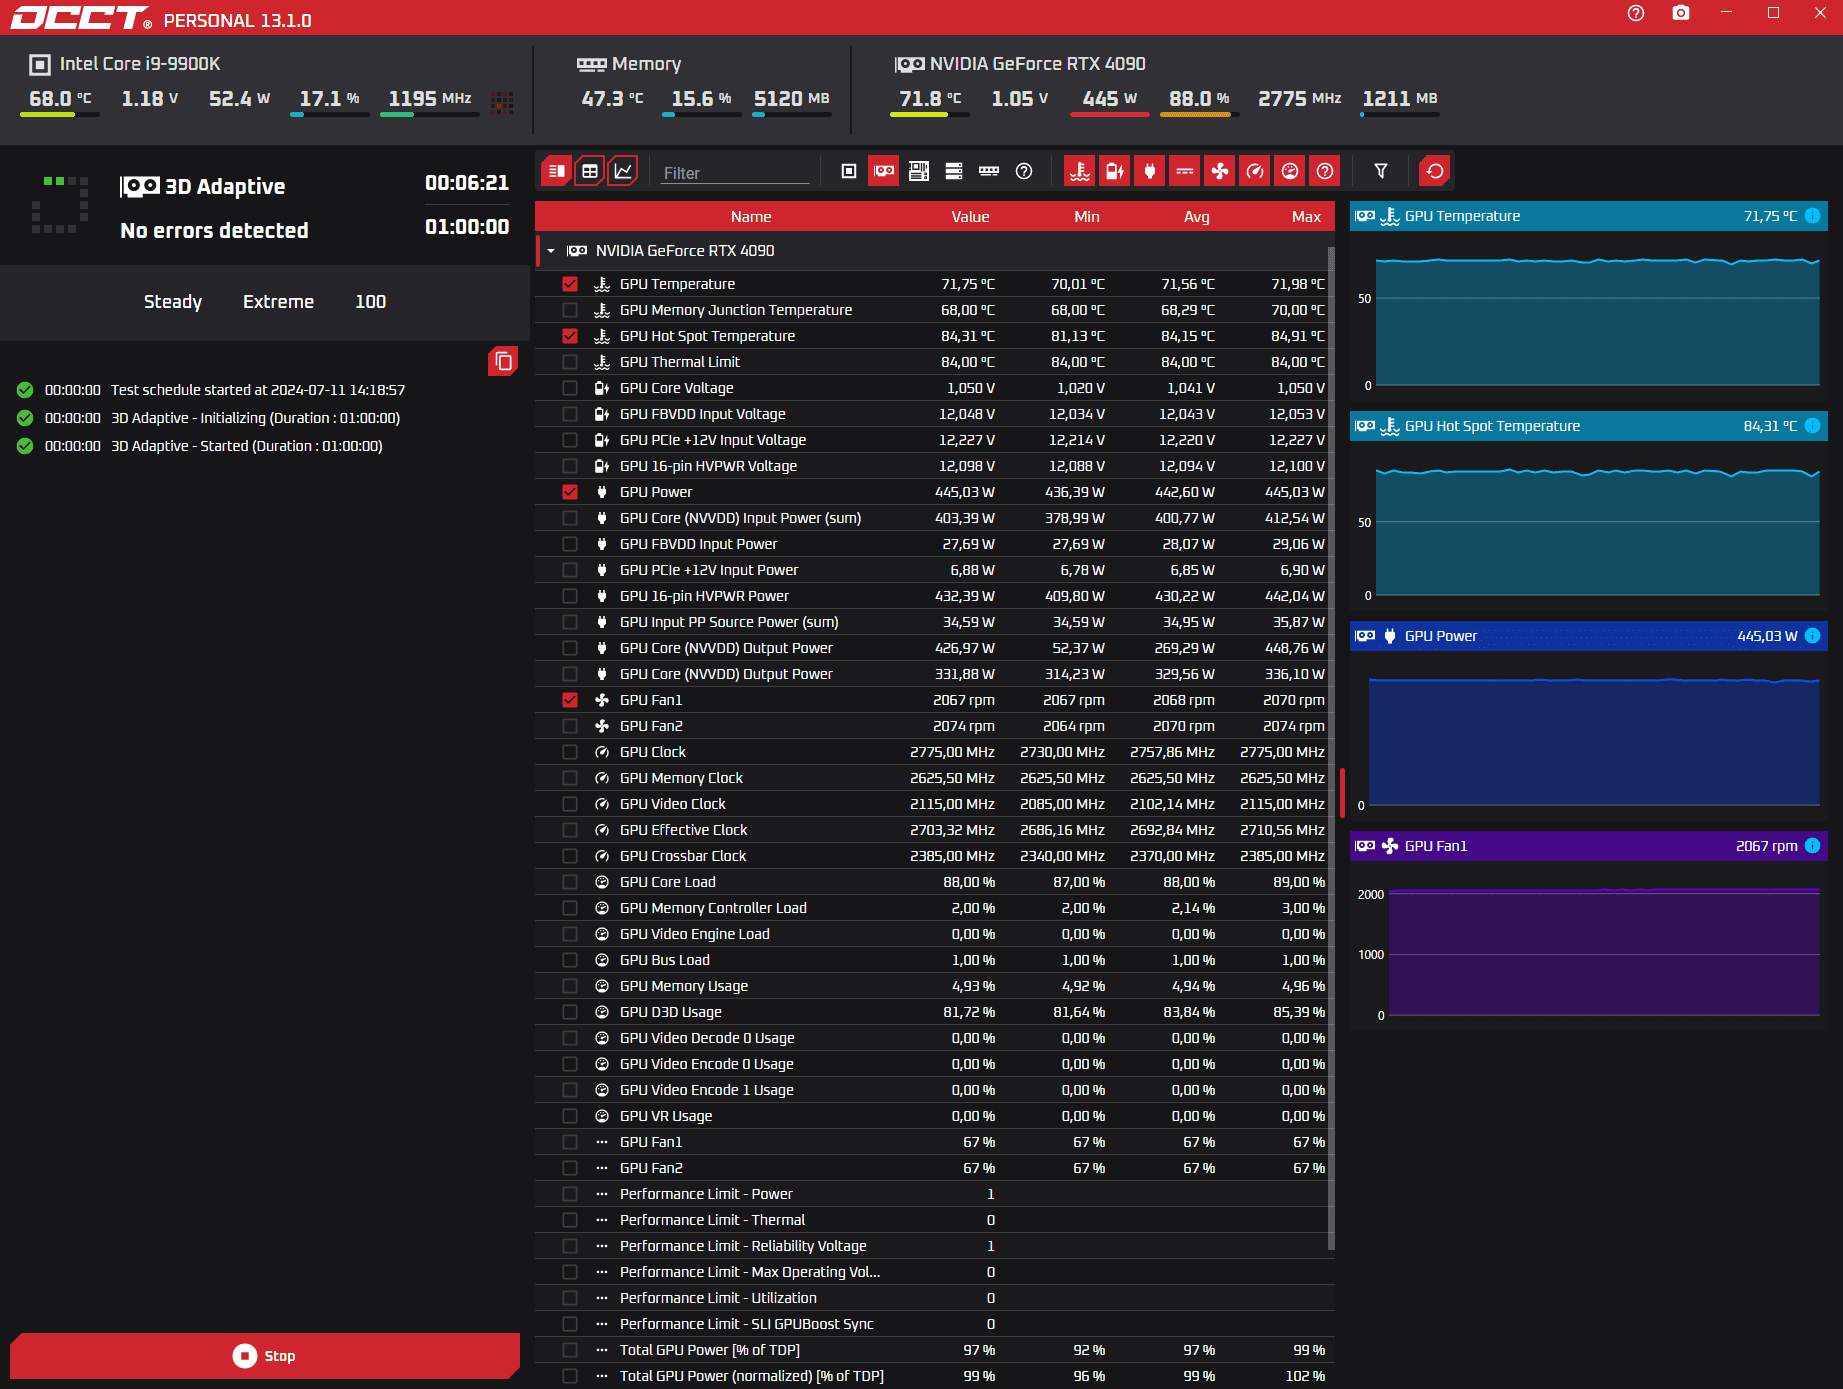The height and width of the screenshot is (1389, 1843).
Task: Click the Extreme mode setting
Action: pos(278,302)
